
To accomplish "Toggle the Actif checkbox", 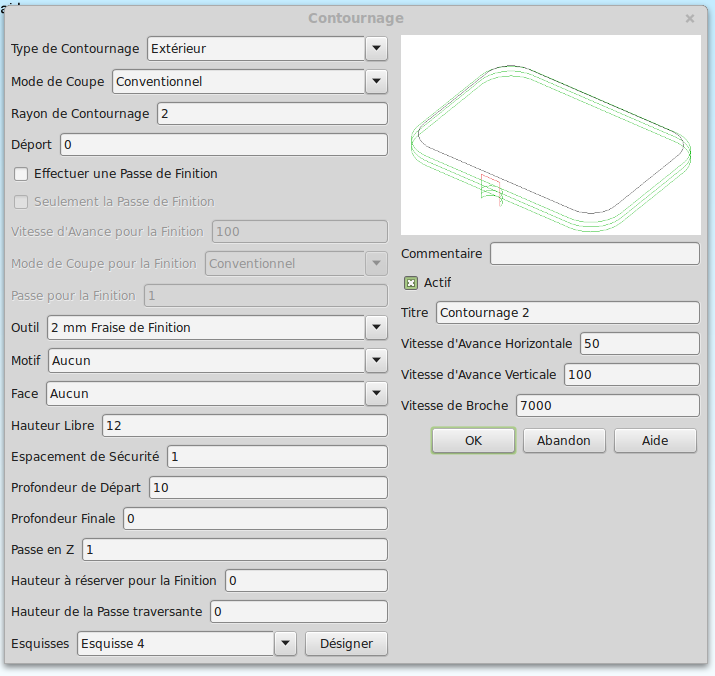I will pyautogui.click(x=410, y=283).
